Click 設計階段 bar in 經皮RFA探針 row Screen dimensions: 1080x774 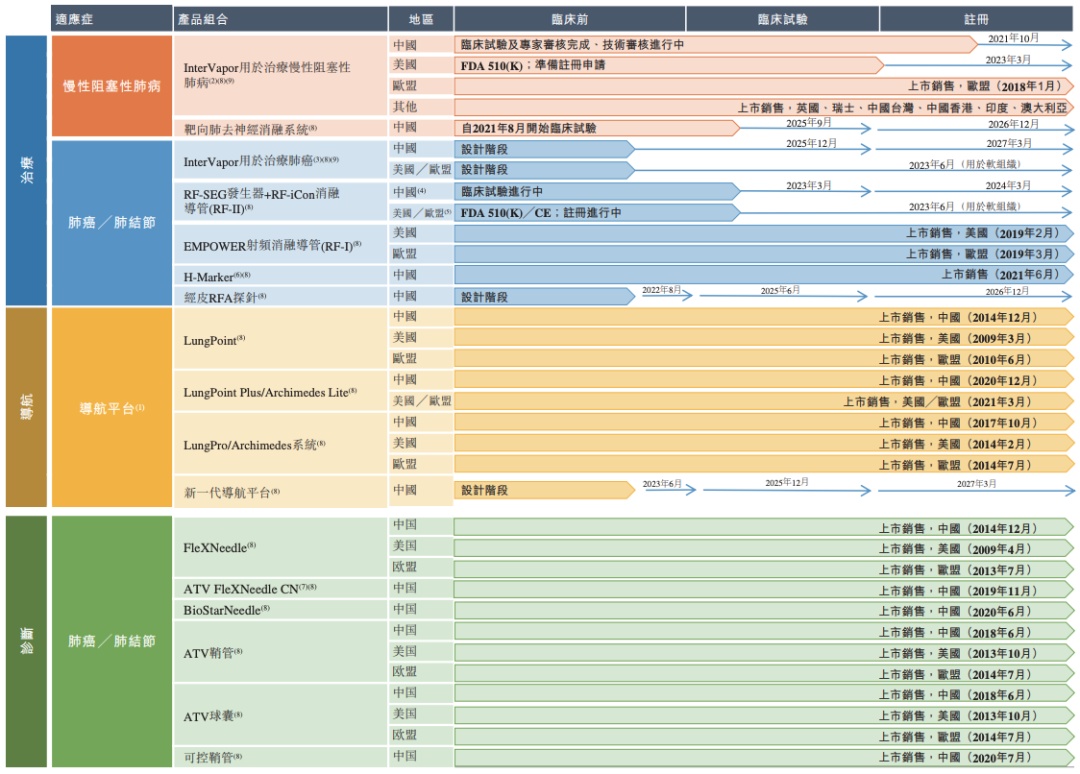pos(544,297)
